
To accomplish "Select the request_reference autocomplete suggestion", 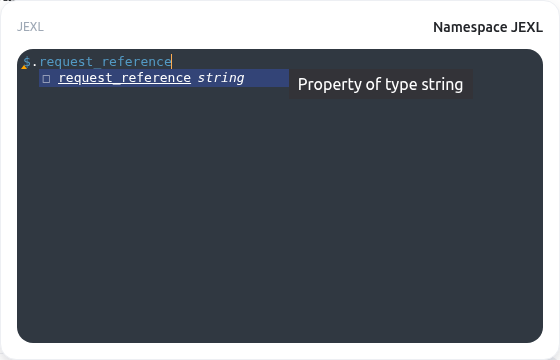I will coord(164,78).
